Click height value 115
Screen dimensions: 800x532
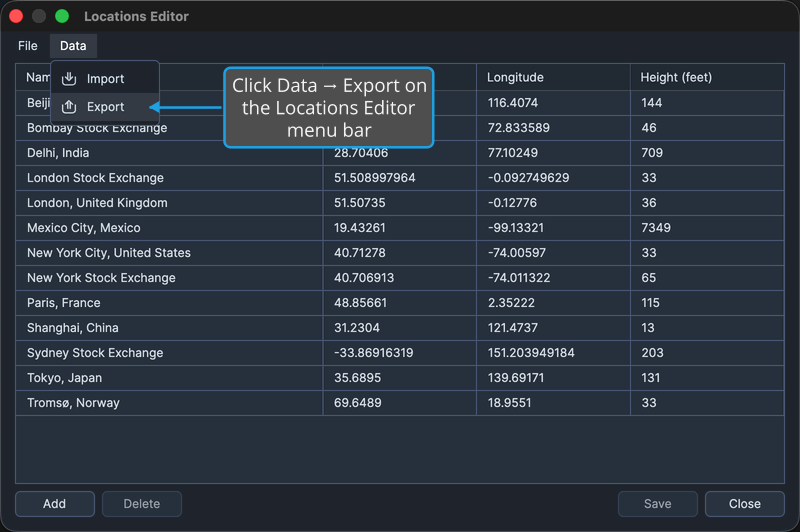point(651,303)
